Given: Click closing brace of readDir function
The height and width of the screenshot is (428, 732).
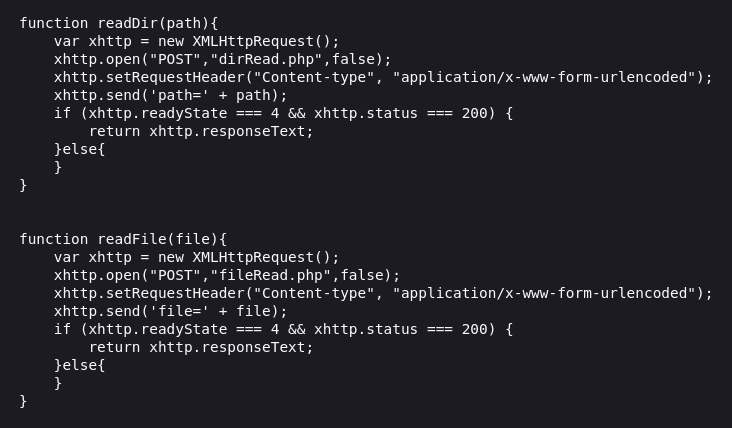Looking at the screenshot, I should [23, 185].
